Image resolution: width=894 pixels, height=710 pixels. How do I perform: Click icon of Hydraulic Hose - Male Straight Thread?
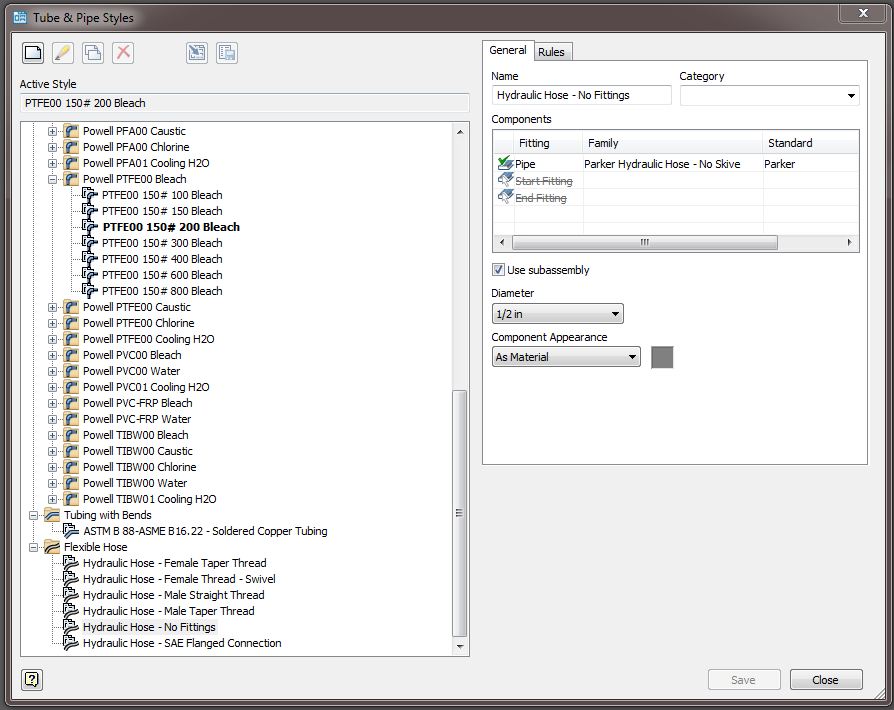pos(71,595)
